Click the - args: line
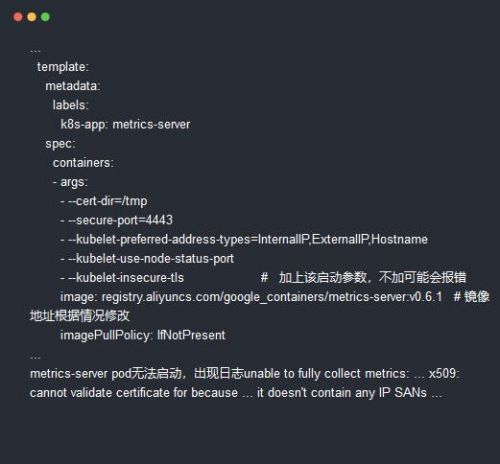 click(70, 182)
